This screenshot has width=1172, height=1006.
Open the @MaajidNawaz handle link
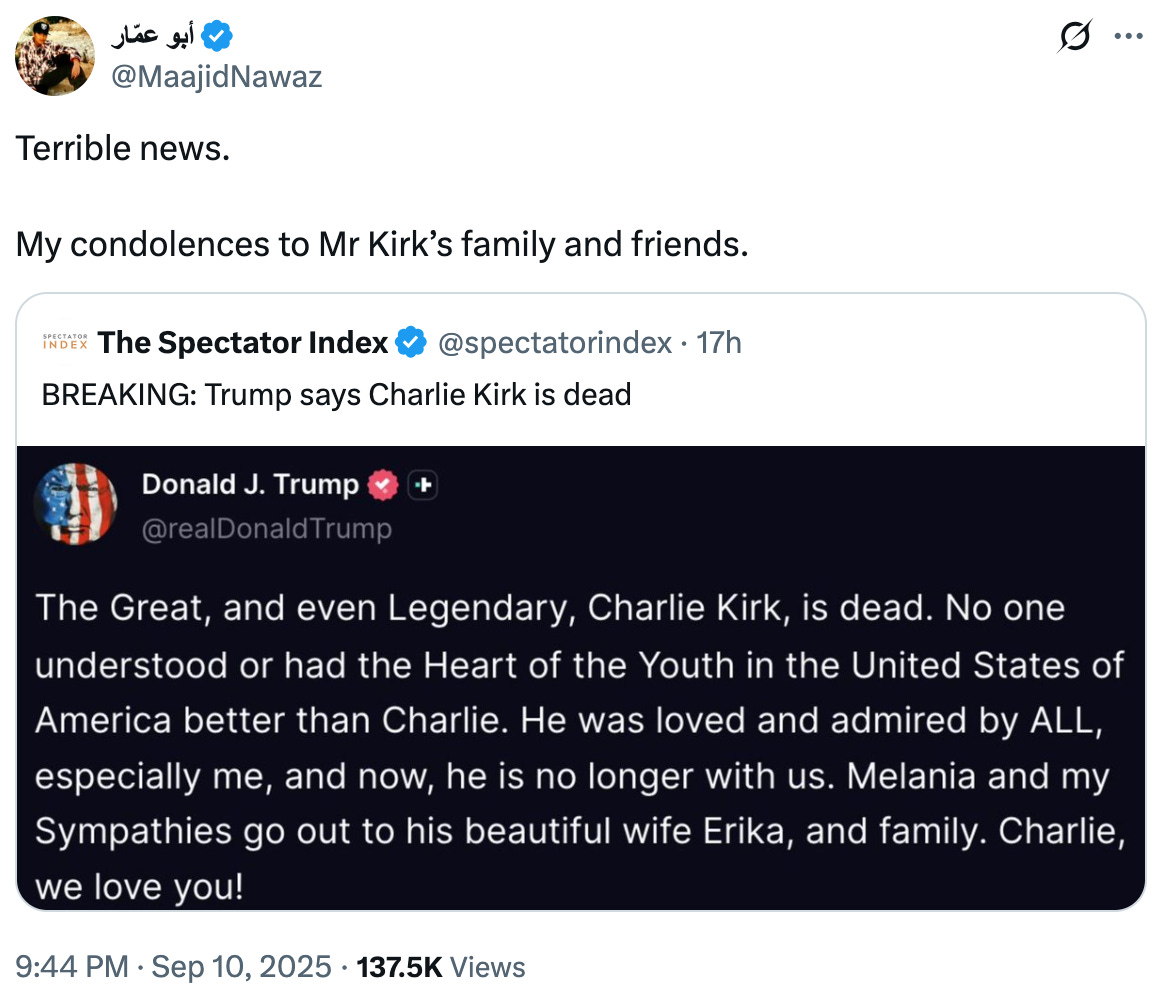tap(217, 76)
